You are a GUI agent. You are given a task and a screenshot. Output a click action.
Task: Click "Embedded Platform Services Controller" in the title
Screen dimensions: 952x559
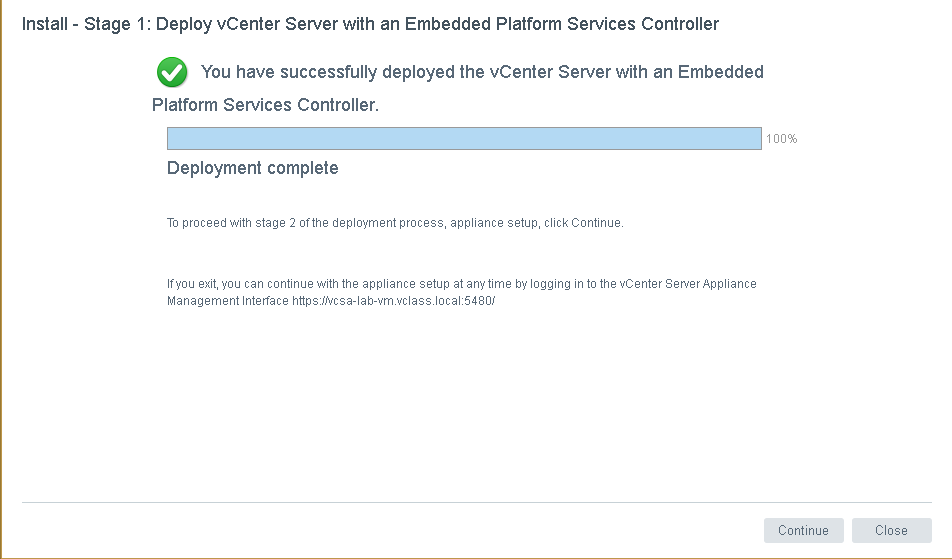click(x=582, y=24)
